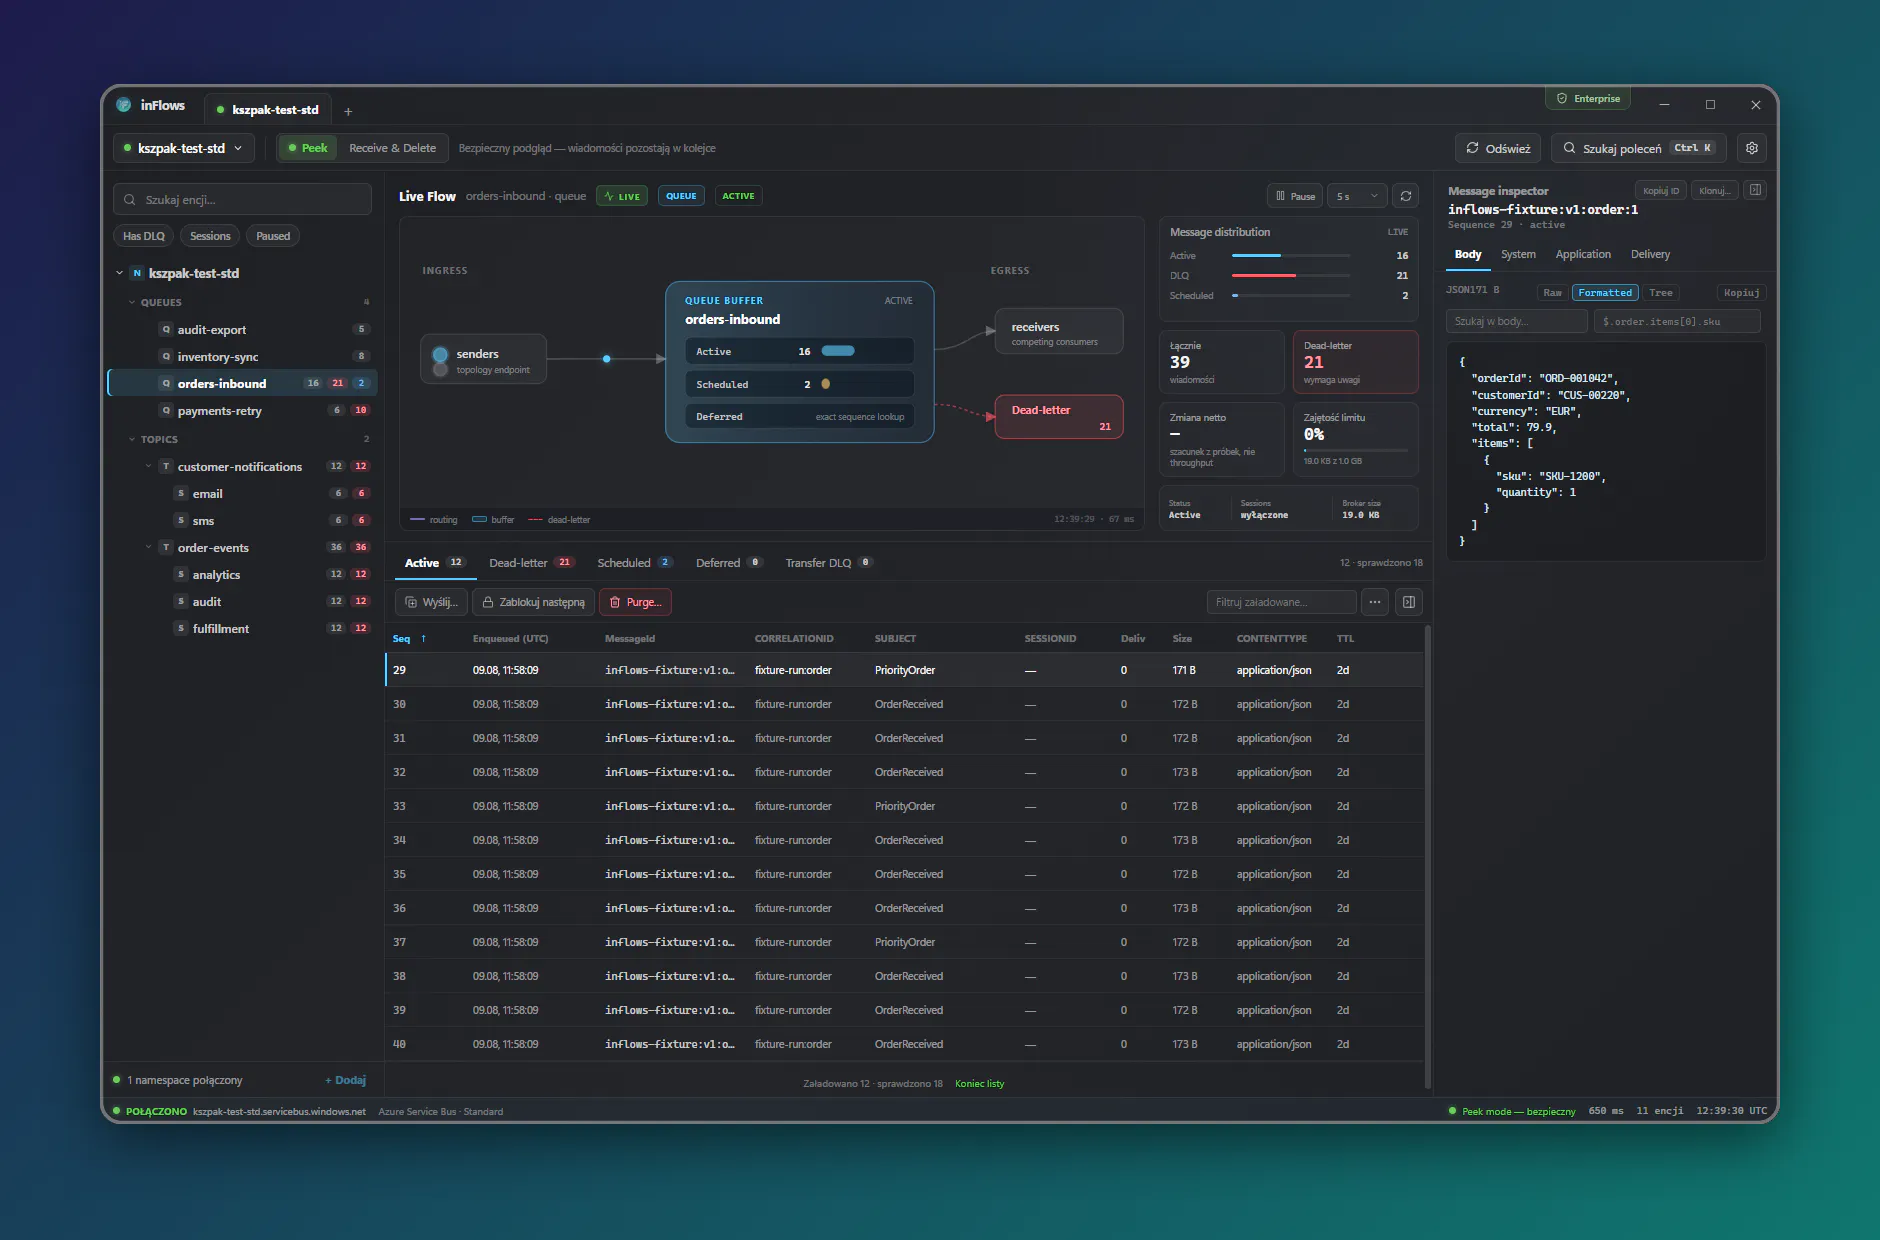Screen dimensions: 1880x1240
Task: Collapse the kszpak-test-std namespace tree
Action: (x=120, y=273)
